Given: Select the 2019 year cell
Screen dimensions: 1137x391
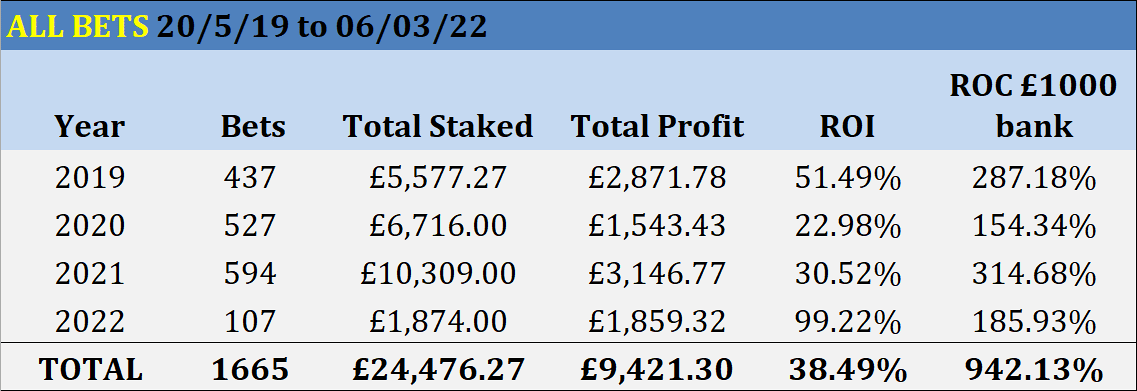Looking at the screenshot, I should (x=90, y=178).
